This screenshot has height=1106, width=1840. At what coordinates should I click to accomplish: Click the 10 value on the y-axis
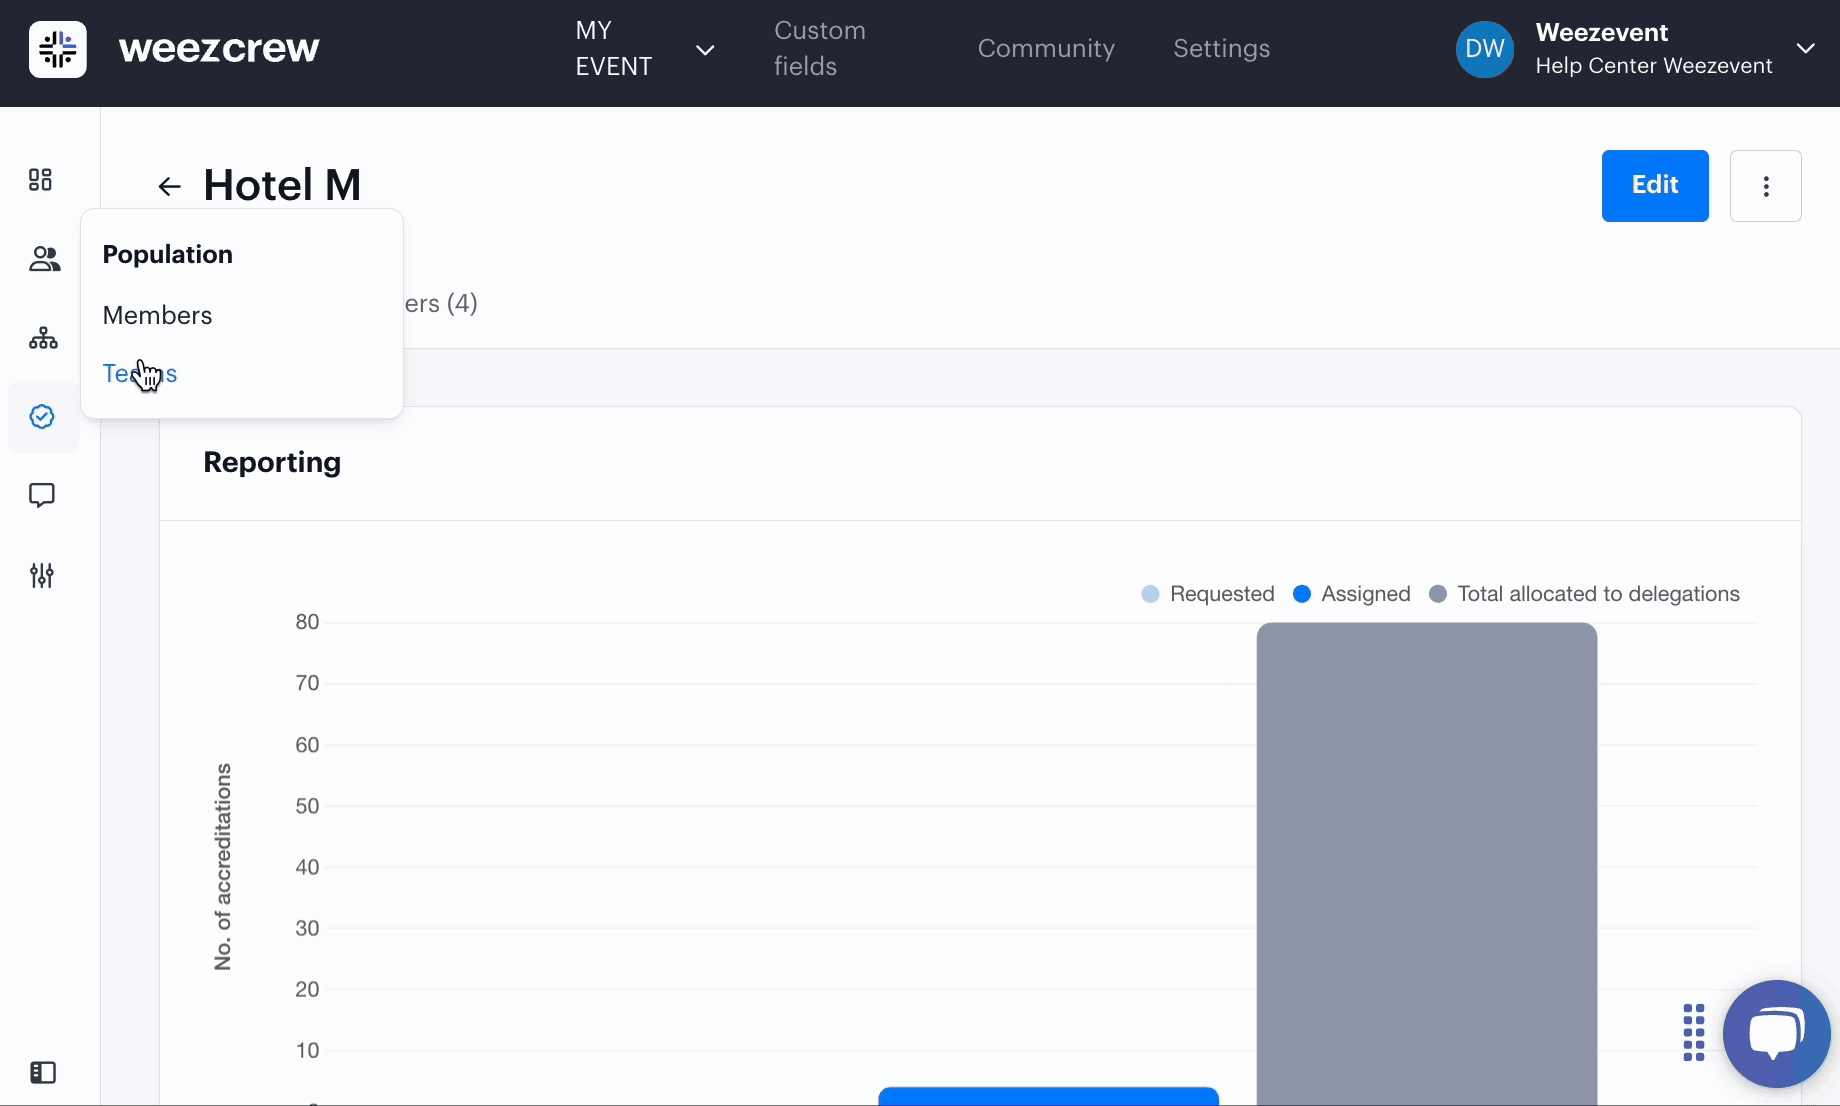click(x=307, y=1050)
